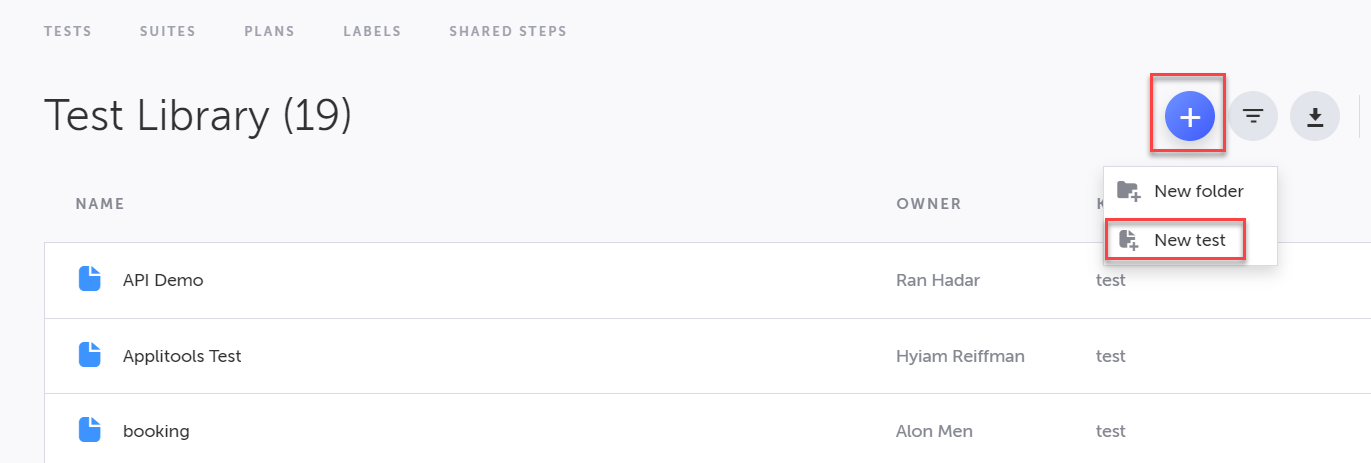The height and width of the screenshot is (463, 1371).
Task: Open the Suites tab
Action: (x=168, y=31)
